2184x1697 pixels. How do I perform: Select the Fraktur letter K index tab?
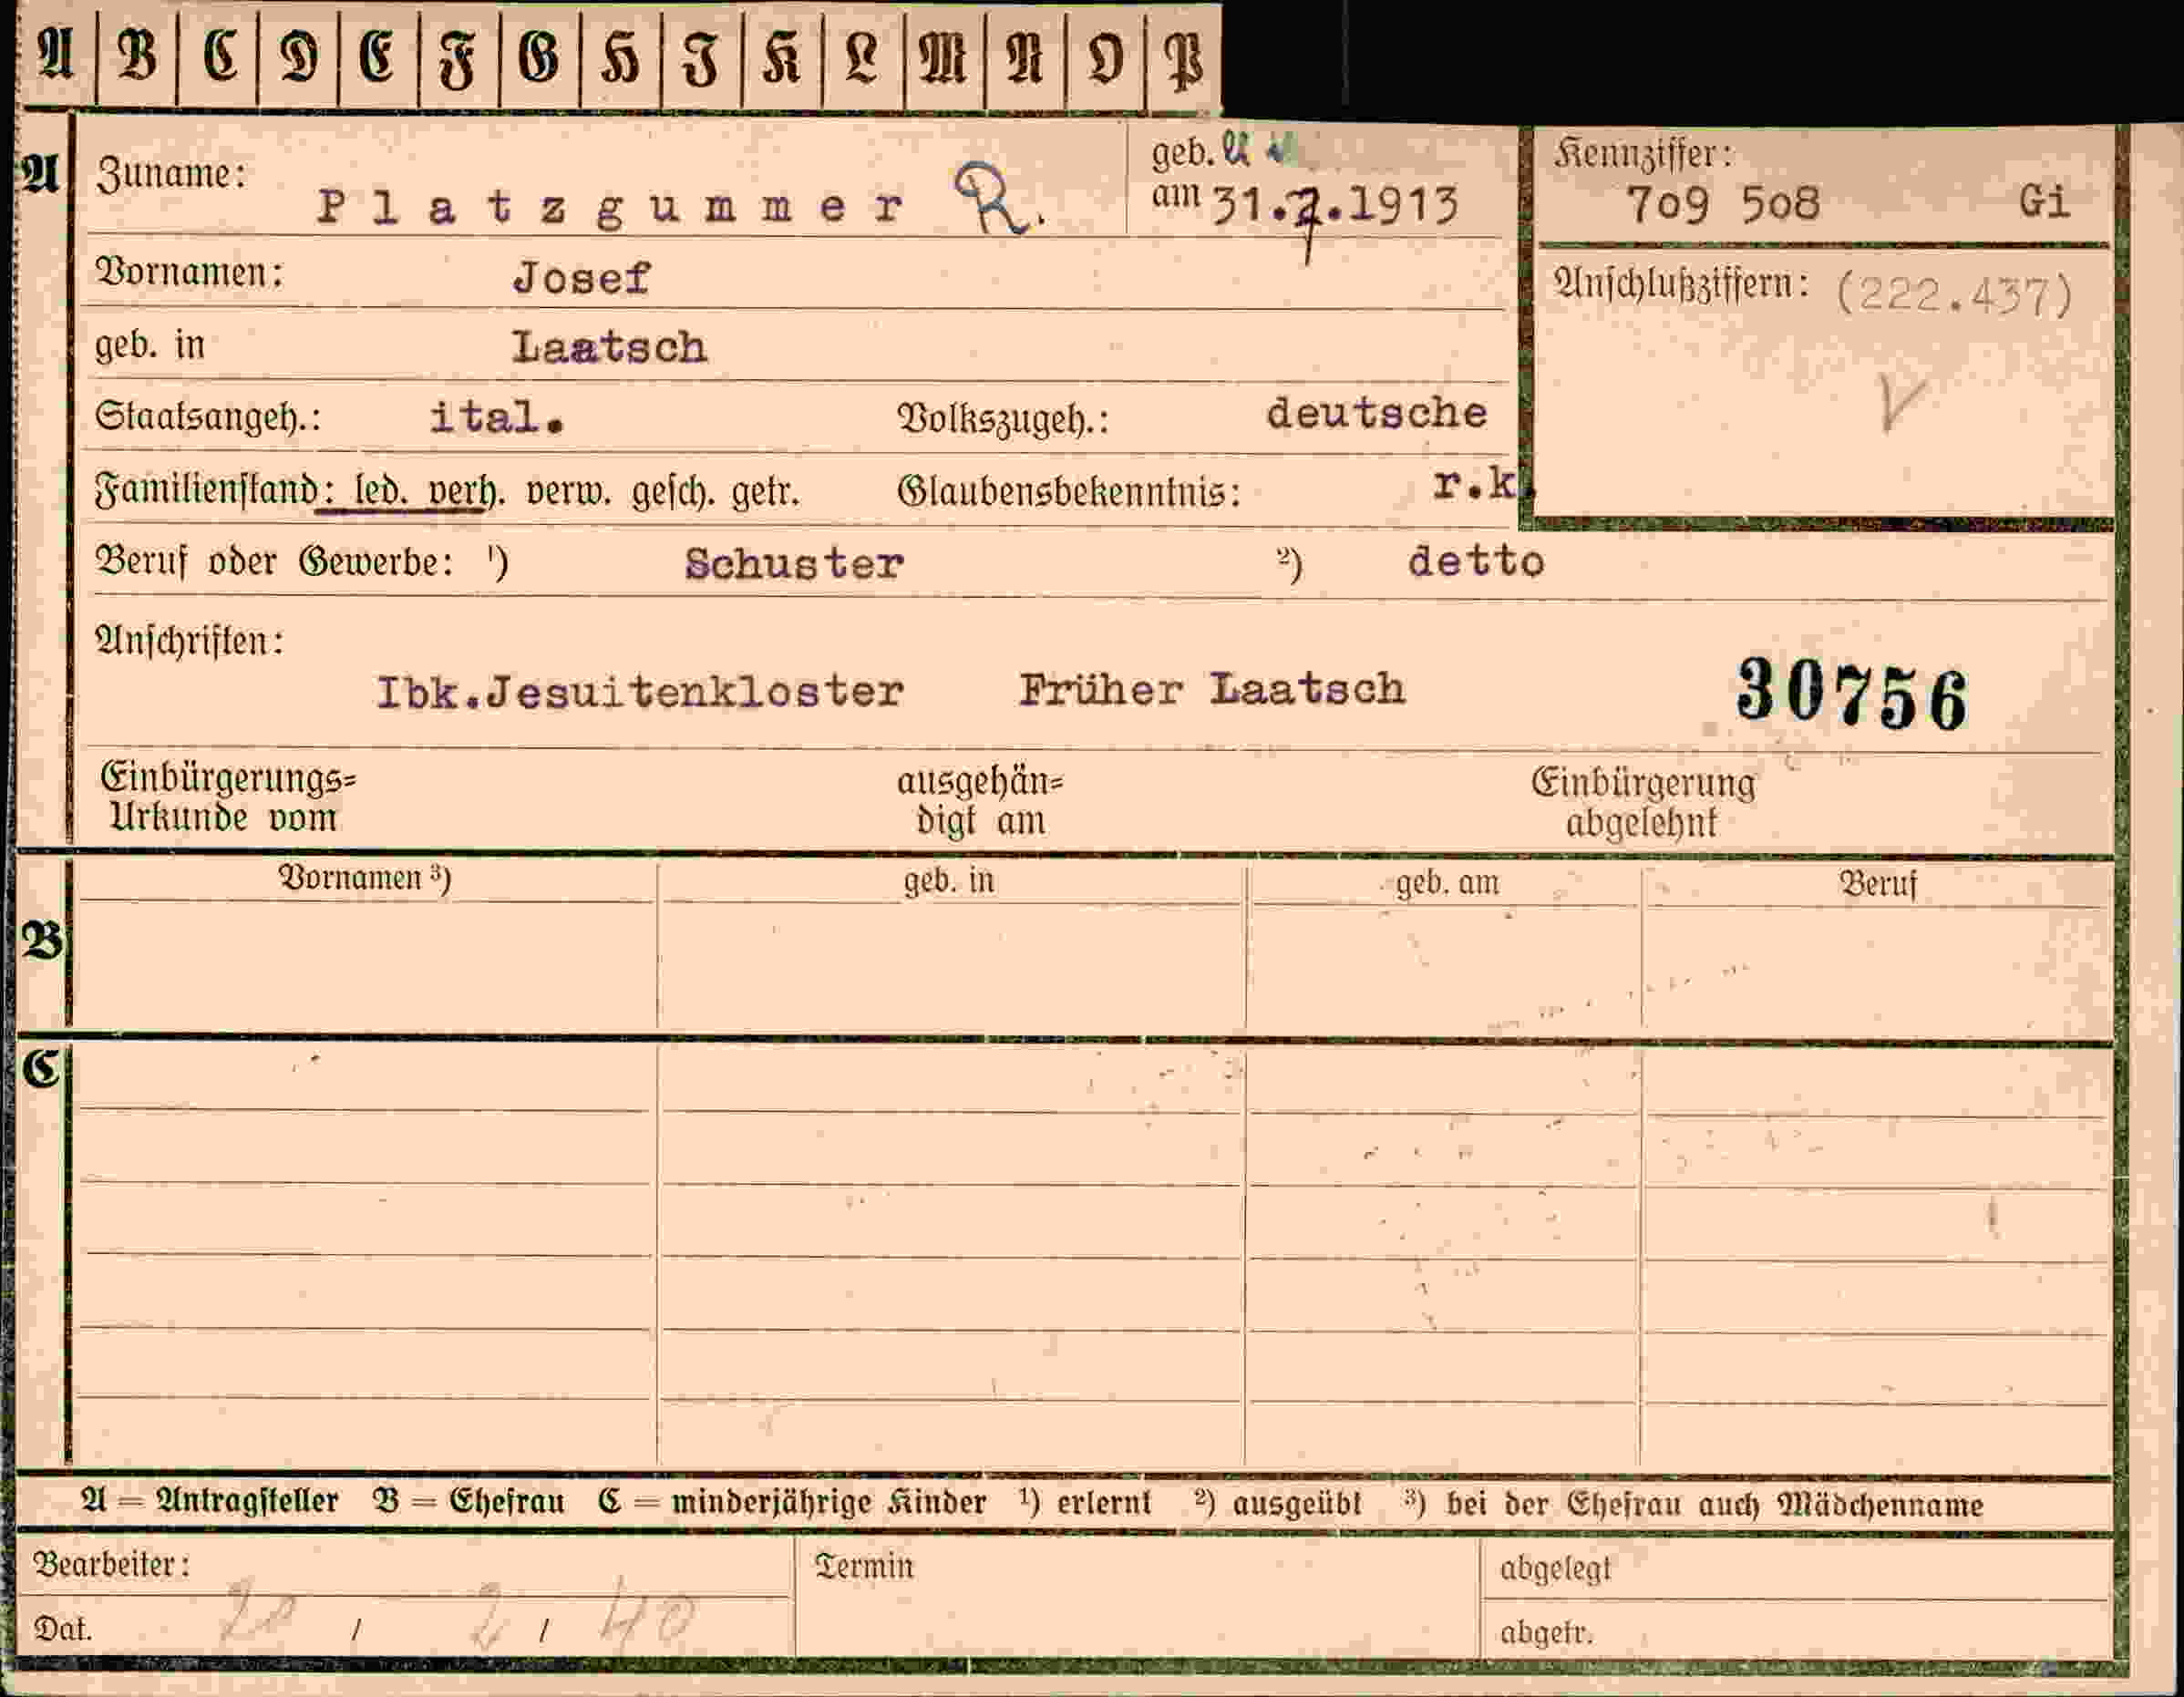pyautogui.click(x=783, y=56)
